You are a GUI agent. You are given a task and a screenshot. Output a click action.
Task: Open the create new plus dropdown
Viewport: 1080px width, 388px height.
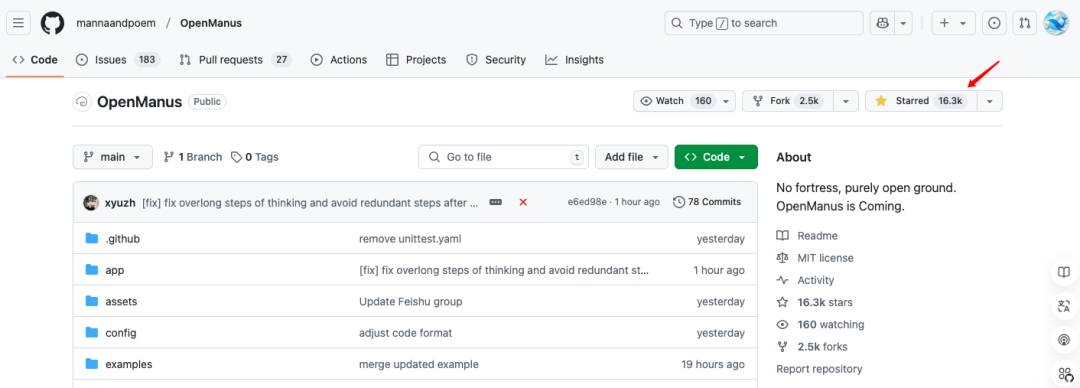coord(953,23)
